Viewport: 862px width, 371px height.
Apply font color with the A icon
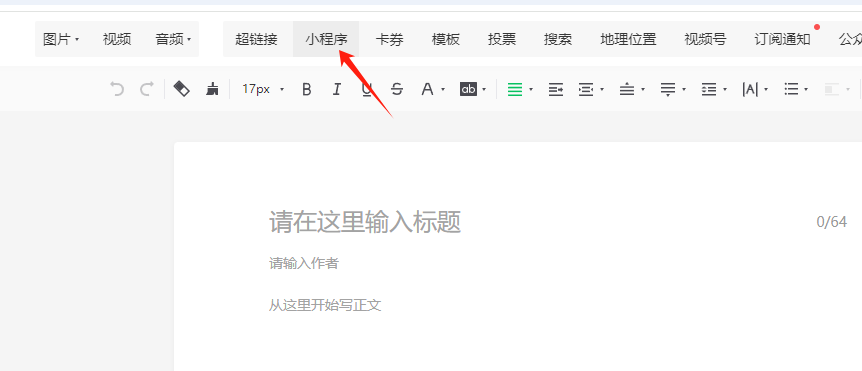[x=427, y=89]
